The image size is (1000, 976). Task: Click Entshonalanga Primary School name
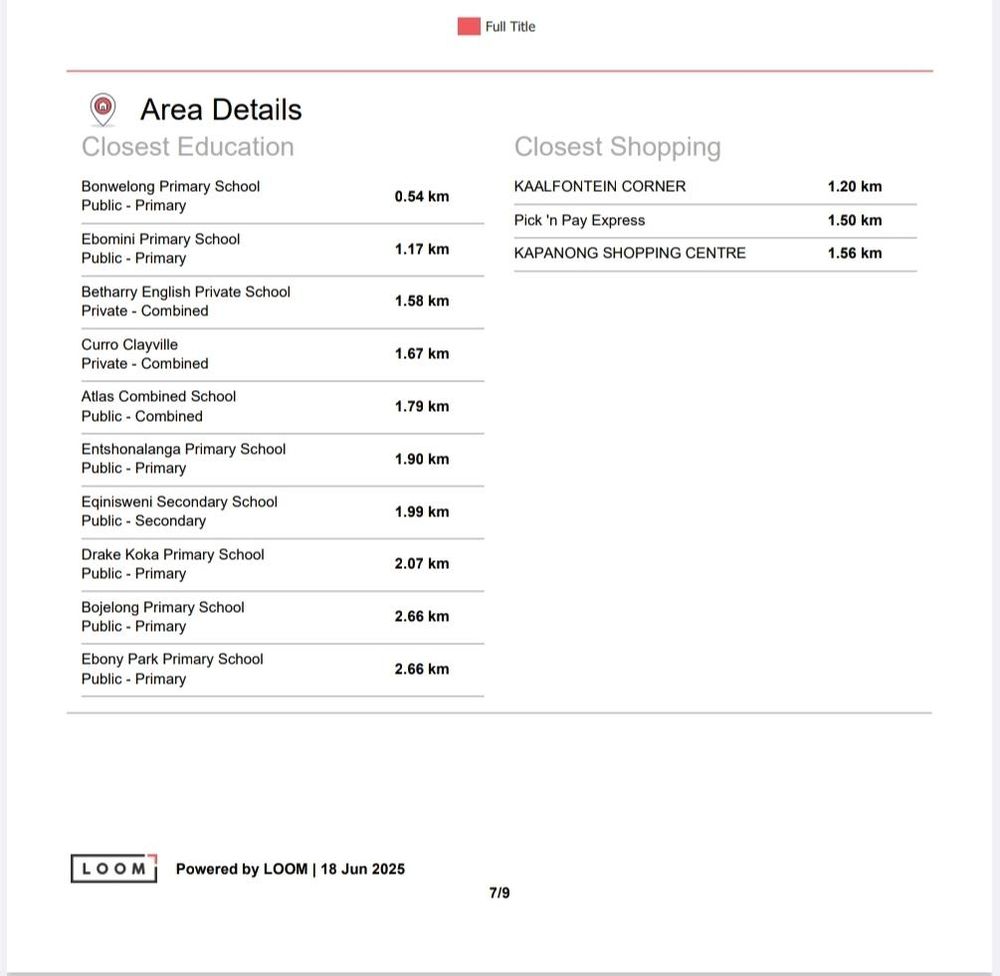click(x=183, y=449)
